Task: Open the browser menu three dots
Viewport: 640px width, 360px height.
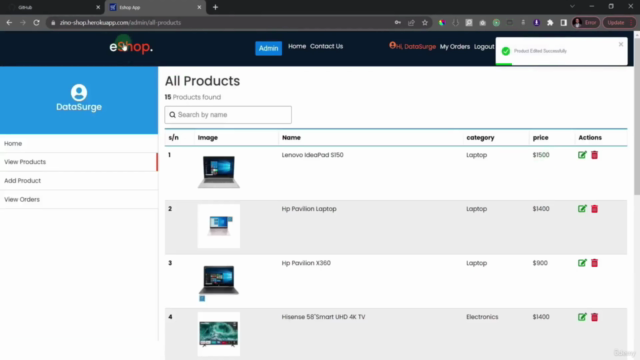Action: tap(632, 23)
